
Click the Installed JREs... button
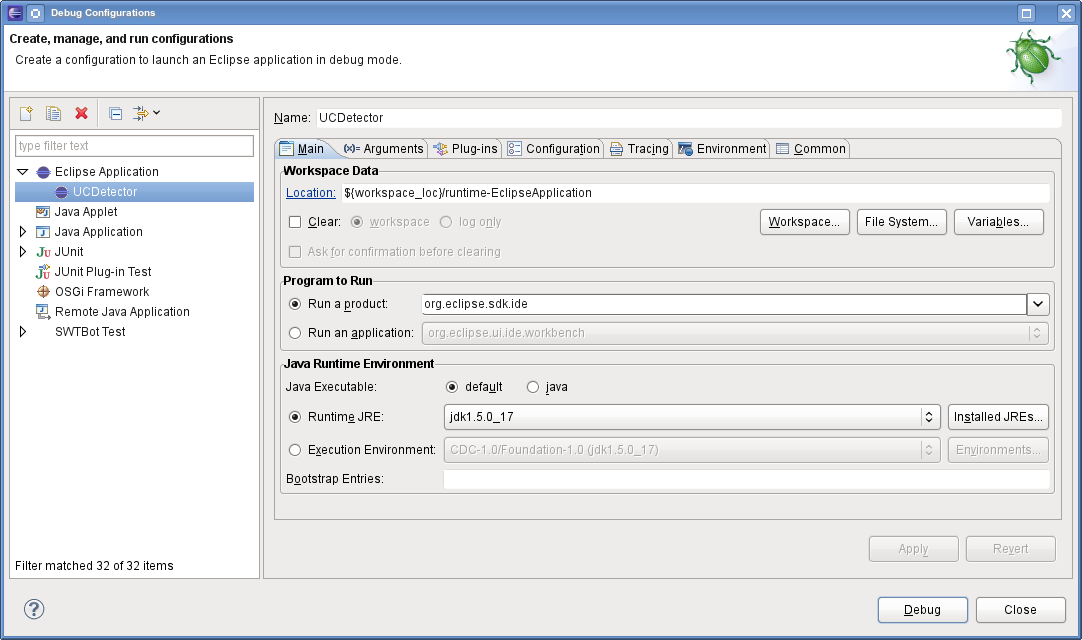click(998, 417)
